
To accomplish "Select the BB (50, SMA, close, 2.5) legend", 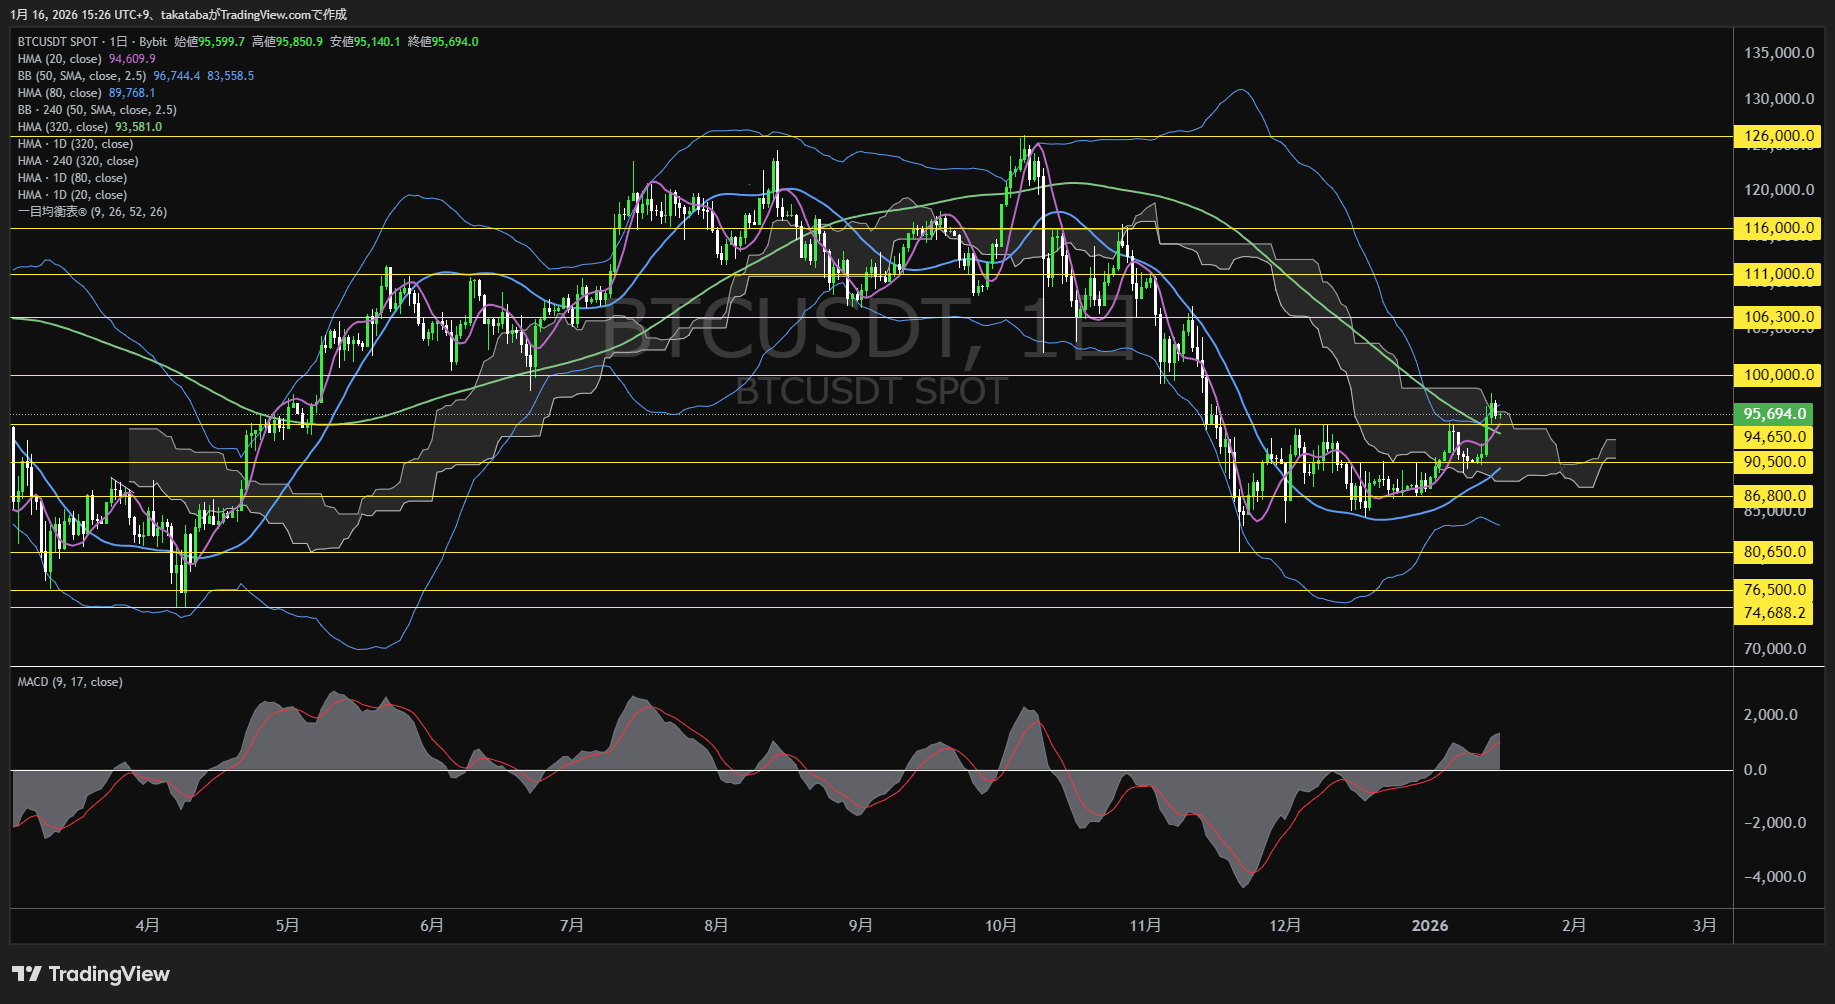I will point(81,76).
